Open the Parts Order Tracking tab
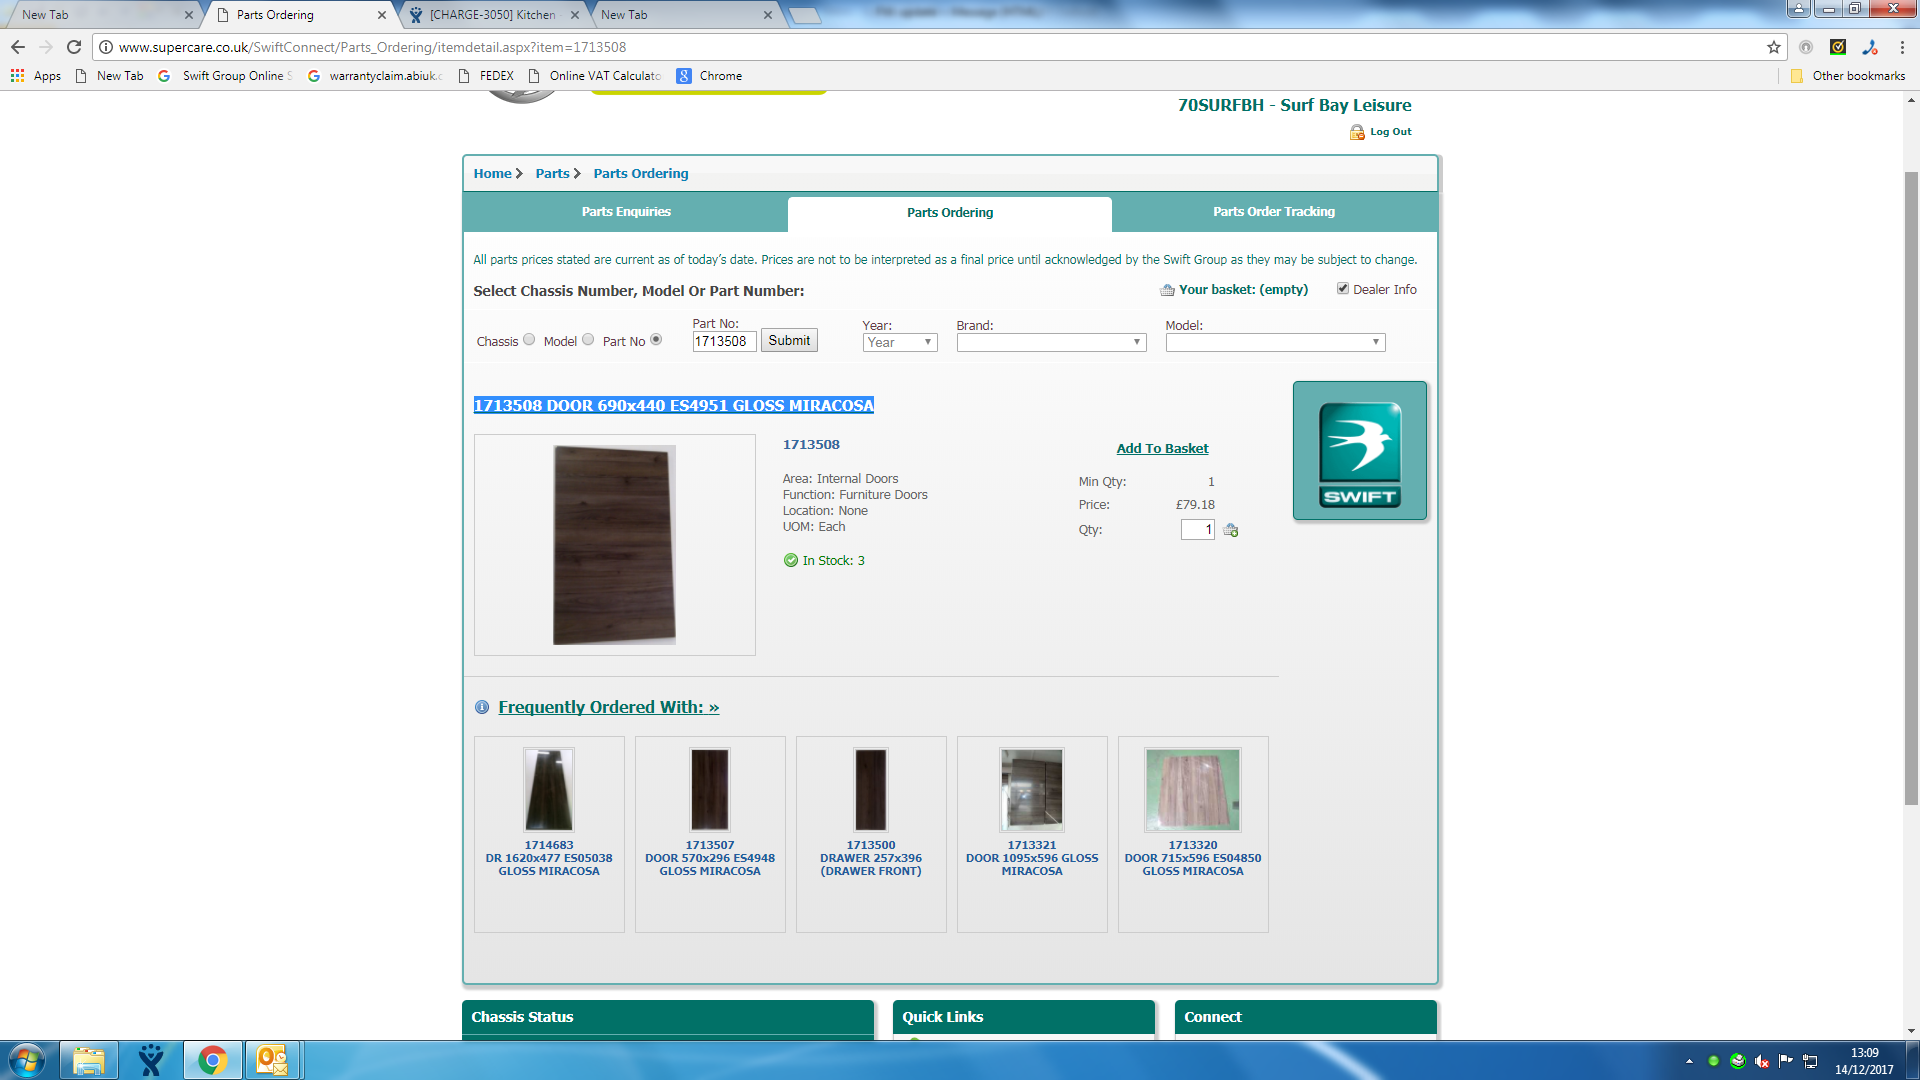This screenshot has width=1920, height=1080. (x=1273, y=212)
